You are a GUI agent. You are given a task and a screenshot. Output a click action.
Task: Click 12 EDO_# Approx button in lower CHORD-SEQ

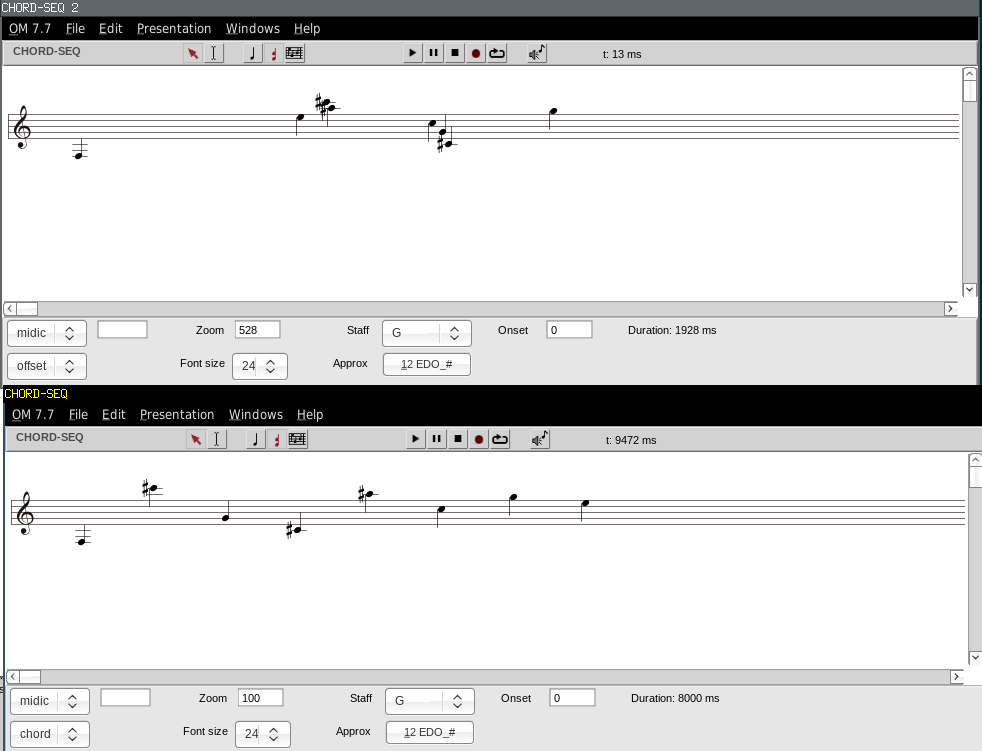(430, 732)
